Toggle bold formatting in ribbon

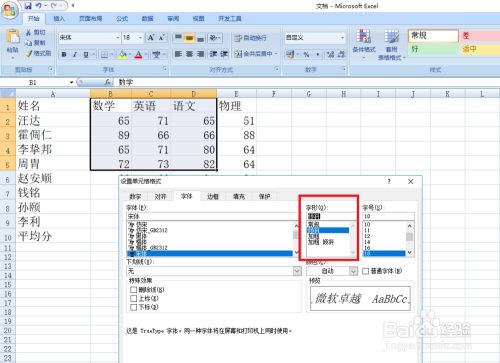[64, 54]
